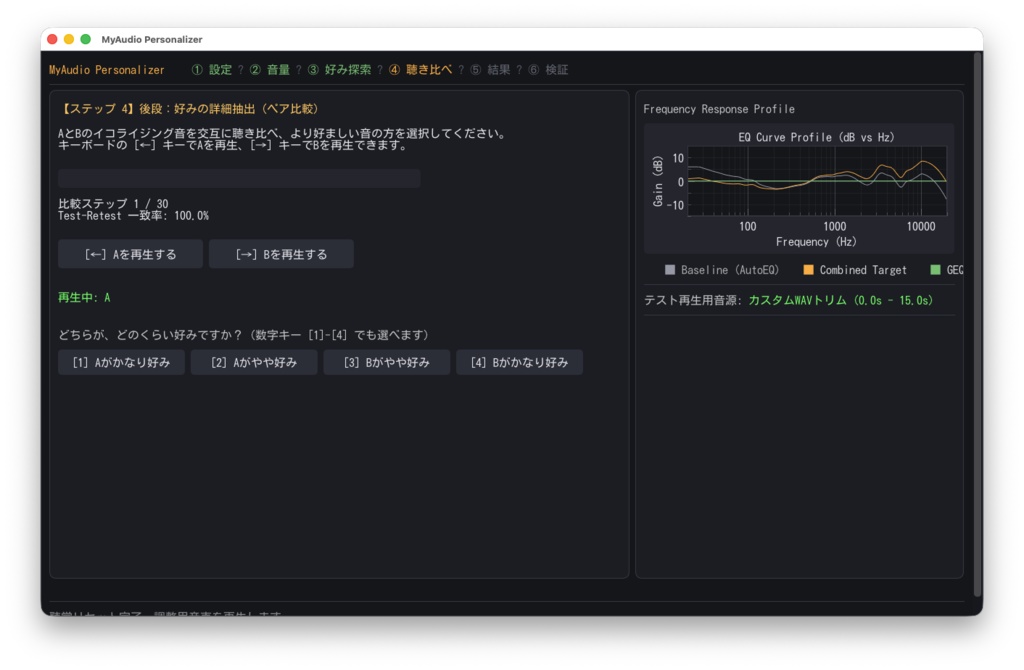Image resolution: width=1024 pixels, height=670 pixels.
Task: Click the 再生中: A status text
Action: 84,298
